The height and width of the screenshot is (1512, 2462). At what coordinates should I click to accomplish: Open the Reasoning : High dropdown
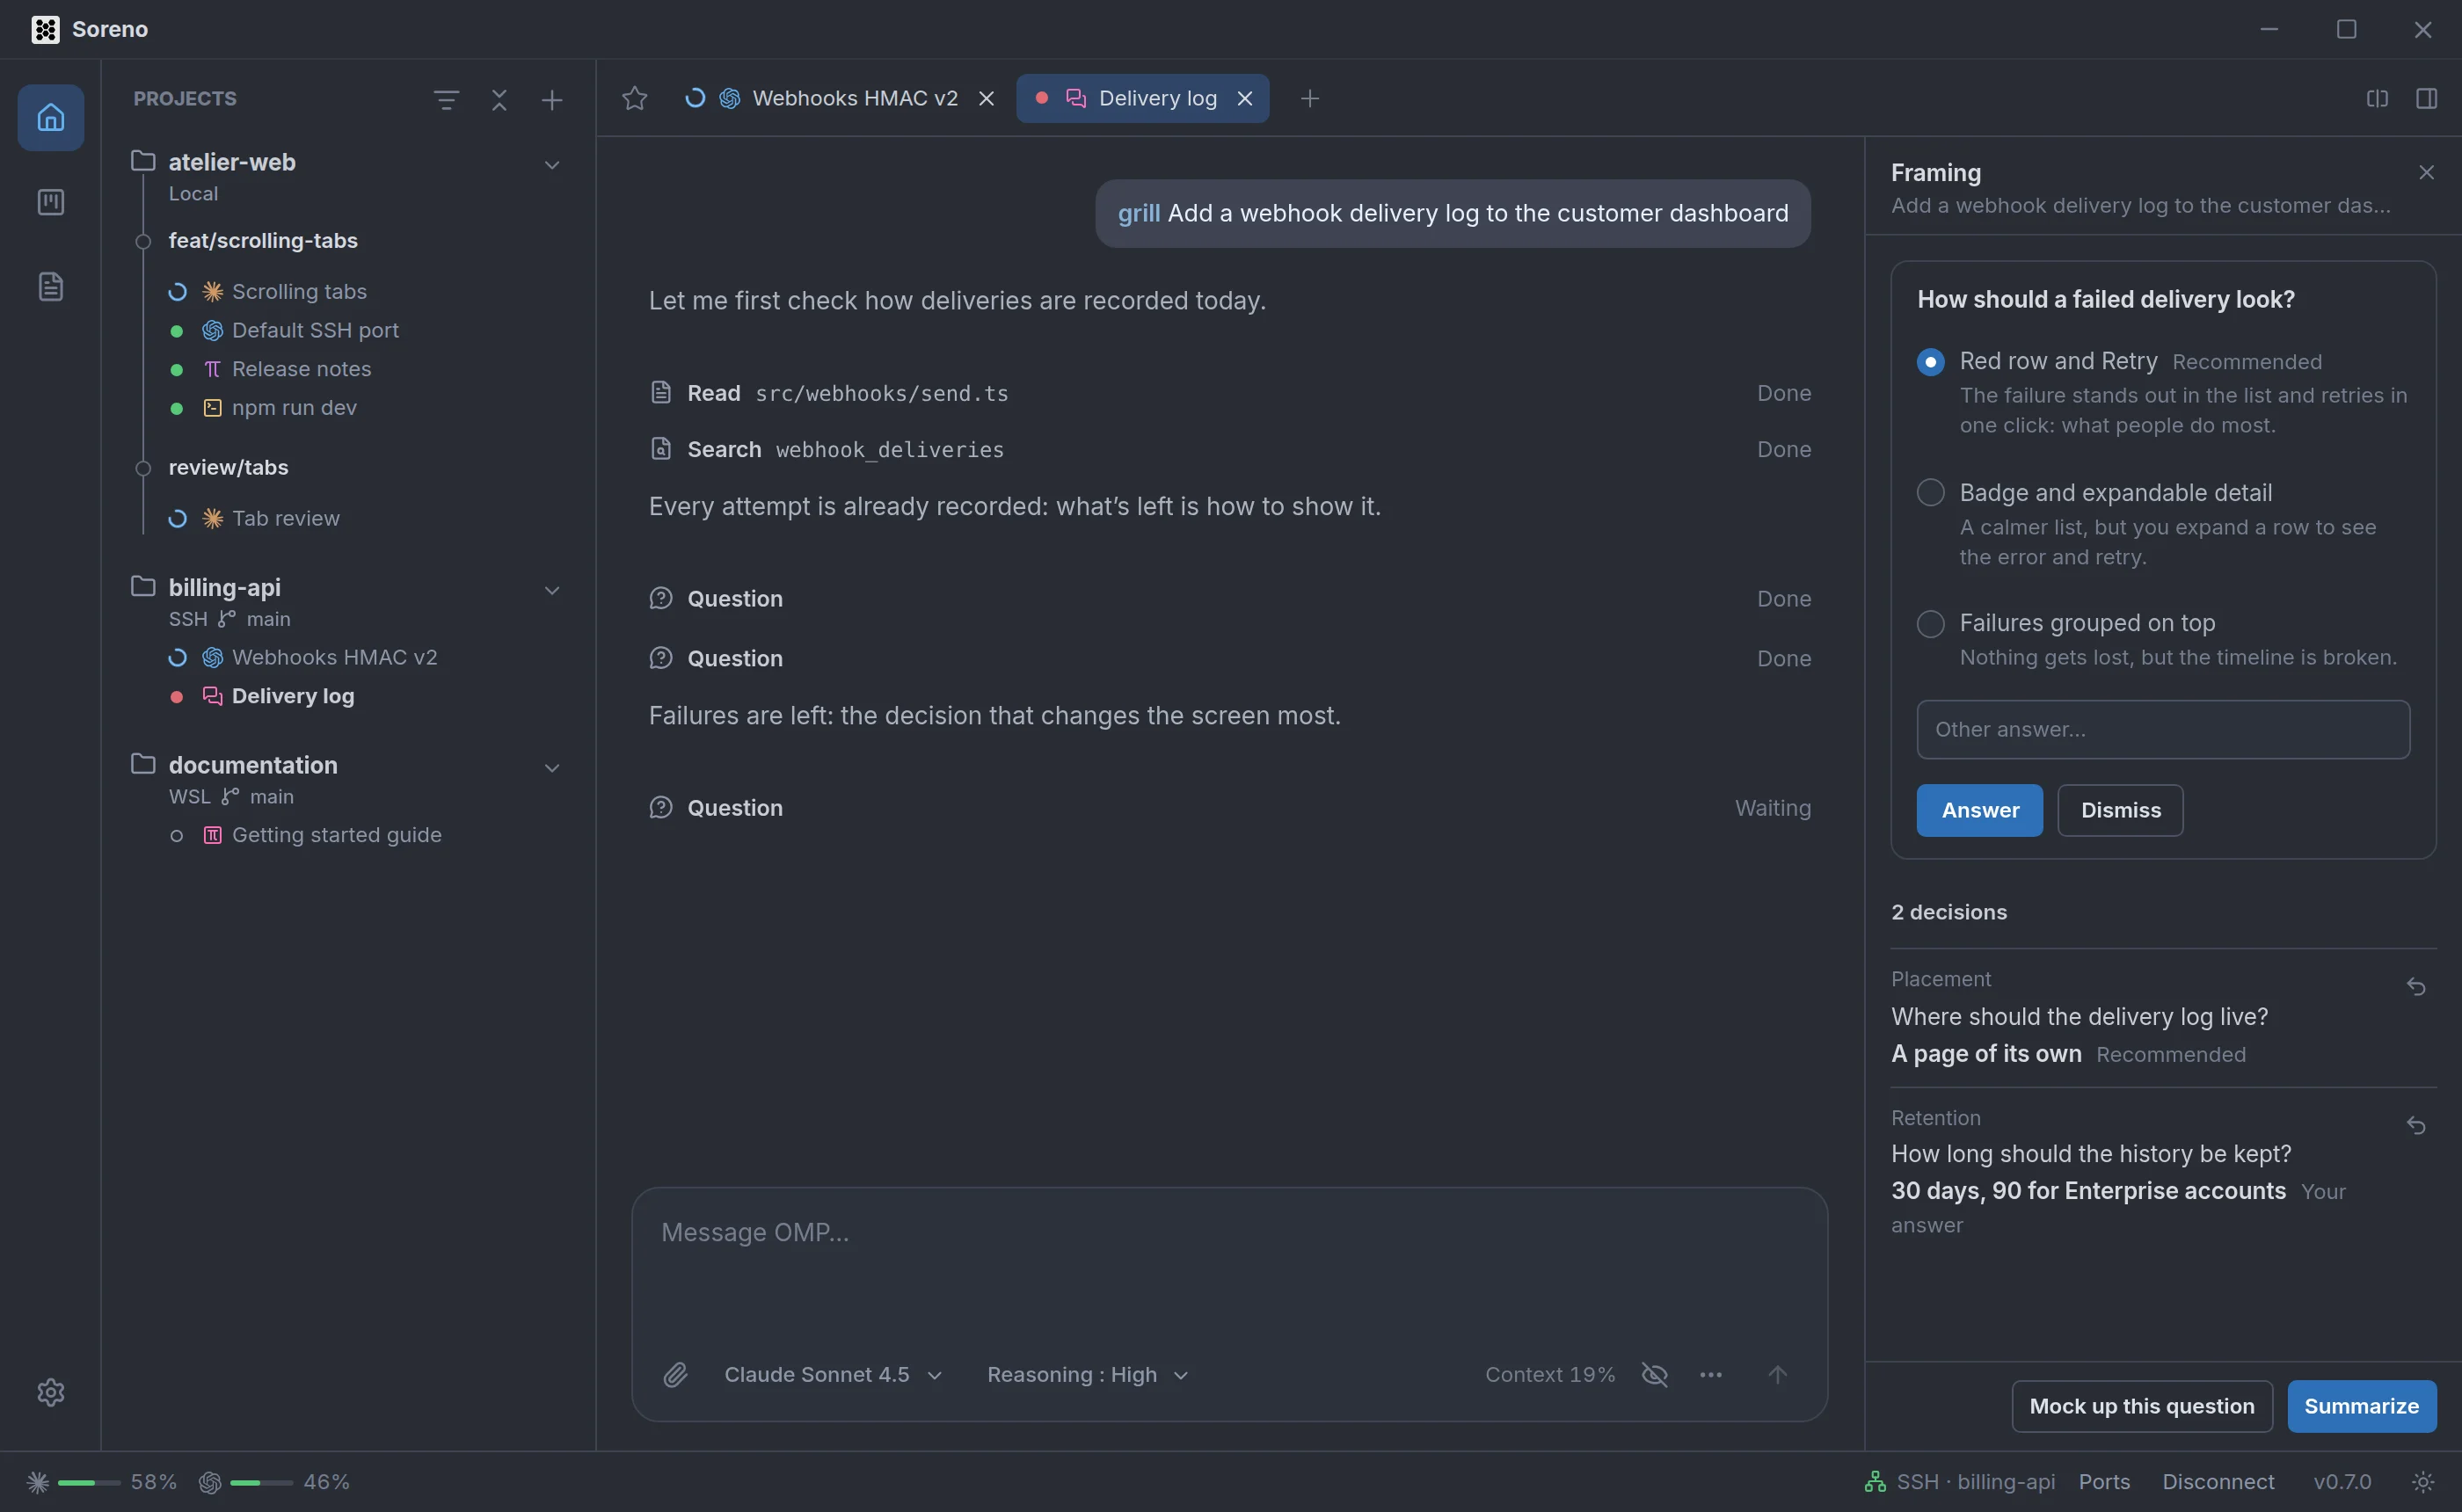(x=1087, y=1375)
